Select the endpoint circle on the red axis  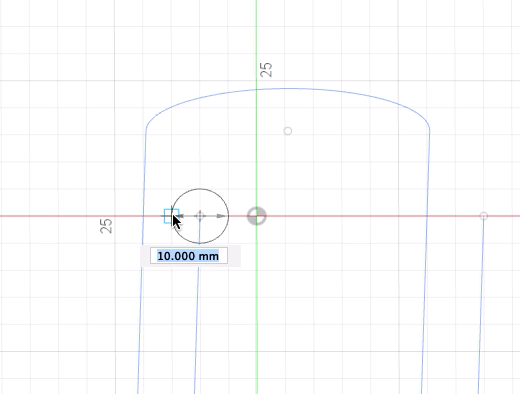click(484, 216)
